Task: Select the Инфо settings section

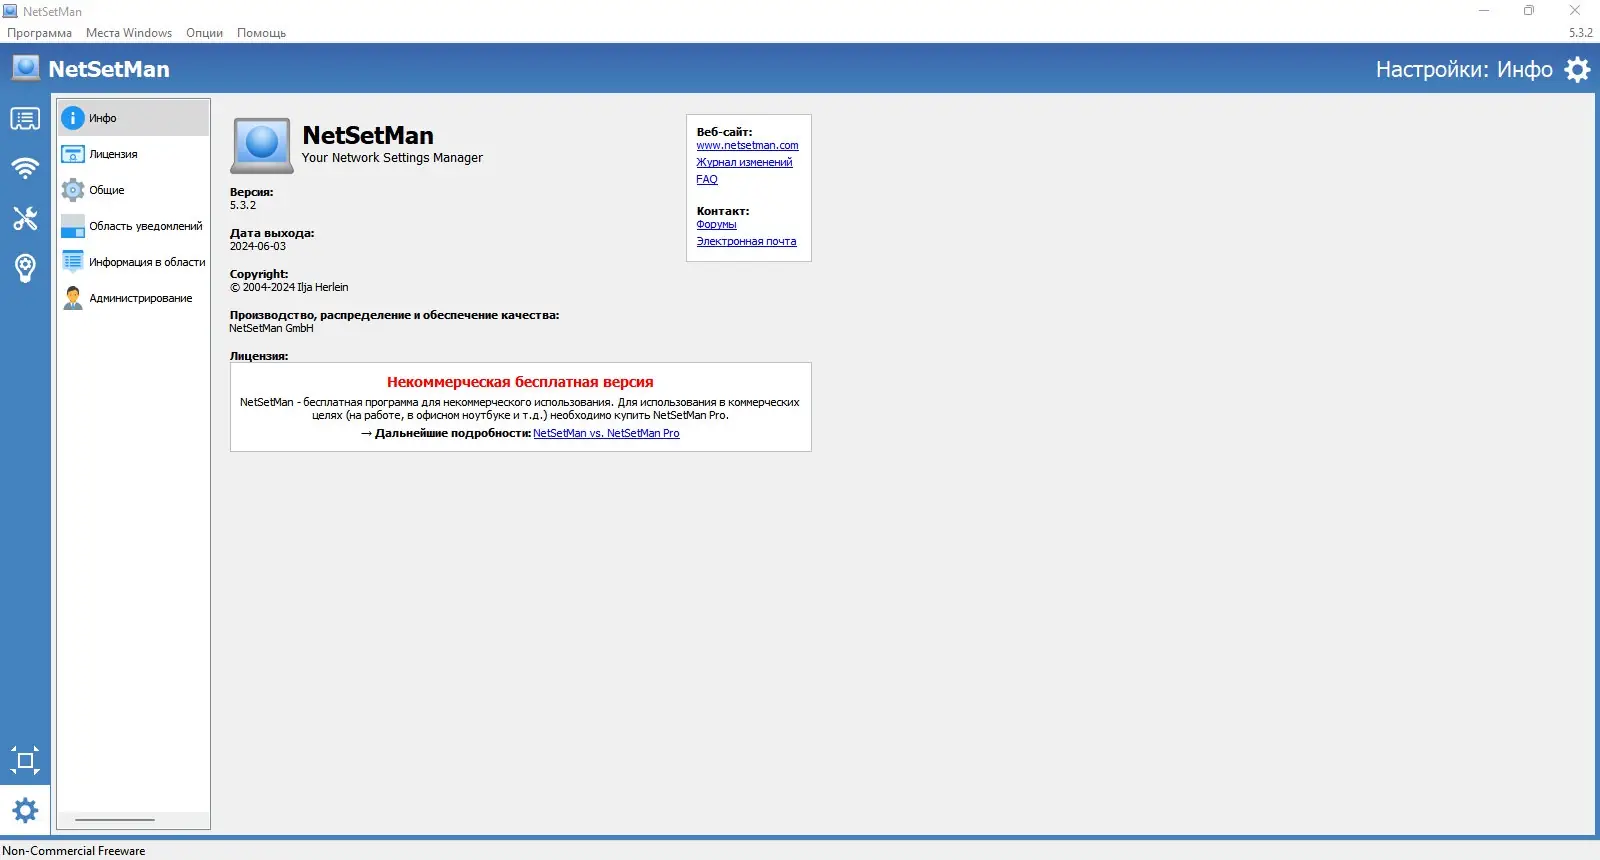Action: pyautogui.click(x=133, y=118)
